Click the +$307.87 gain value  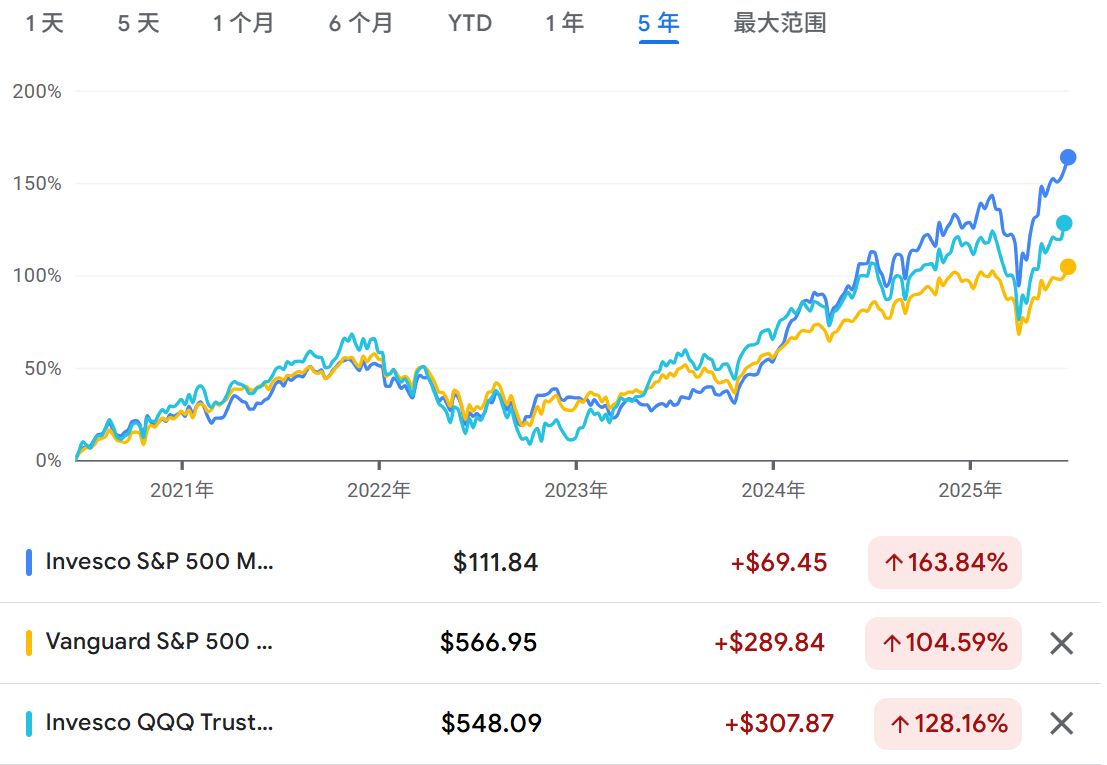[779, 723]
